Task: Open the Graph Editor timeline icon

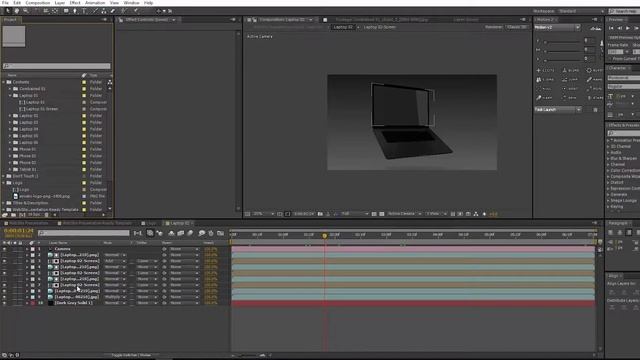Action: pyautogui.click(x=220, y=233)
